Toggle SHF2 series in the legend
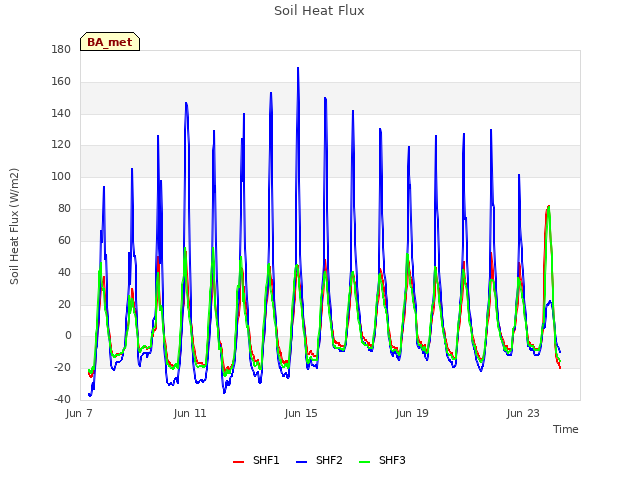The image size is (640, 480). pyautogui.click(x=319, y=460)
